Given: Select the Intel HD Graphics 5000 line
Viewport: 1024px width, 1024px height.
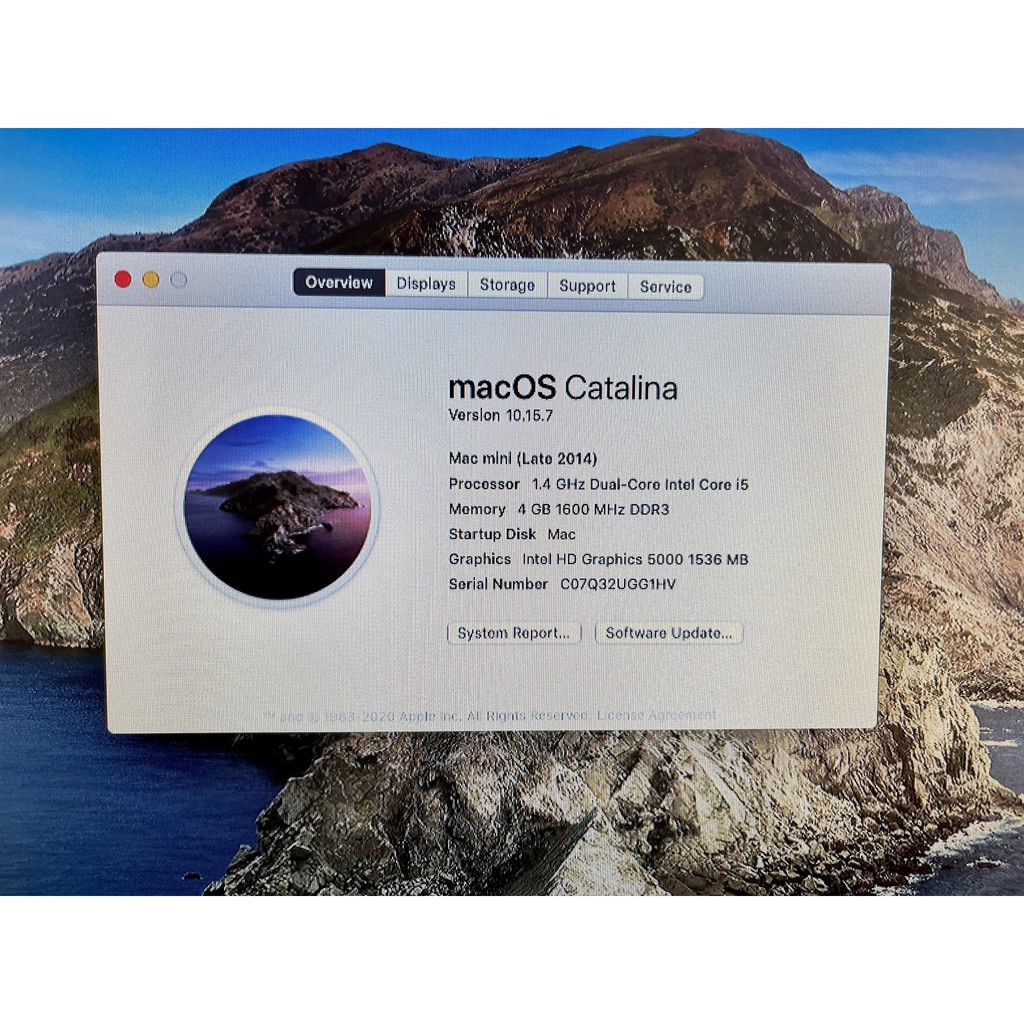Looking at the screenshot, I should tap(598, 559).
